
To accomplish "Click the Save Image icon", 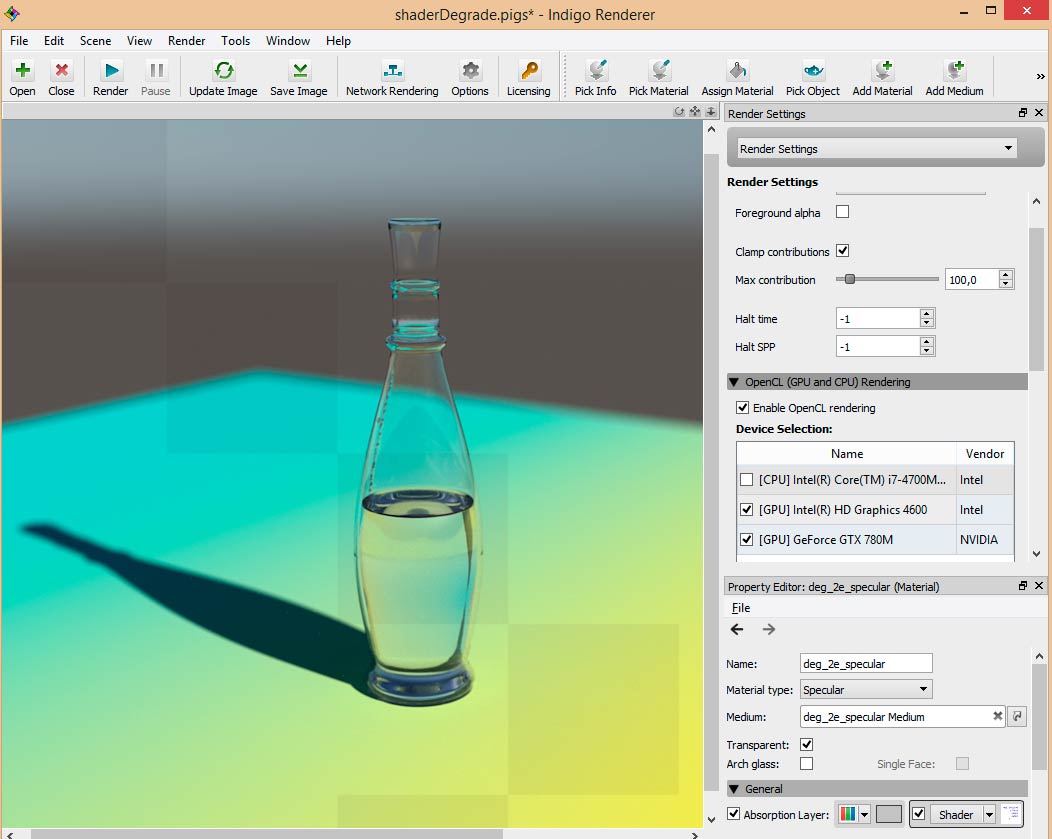I will click(299, 71).
